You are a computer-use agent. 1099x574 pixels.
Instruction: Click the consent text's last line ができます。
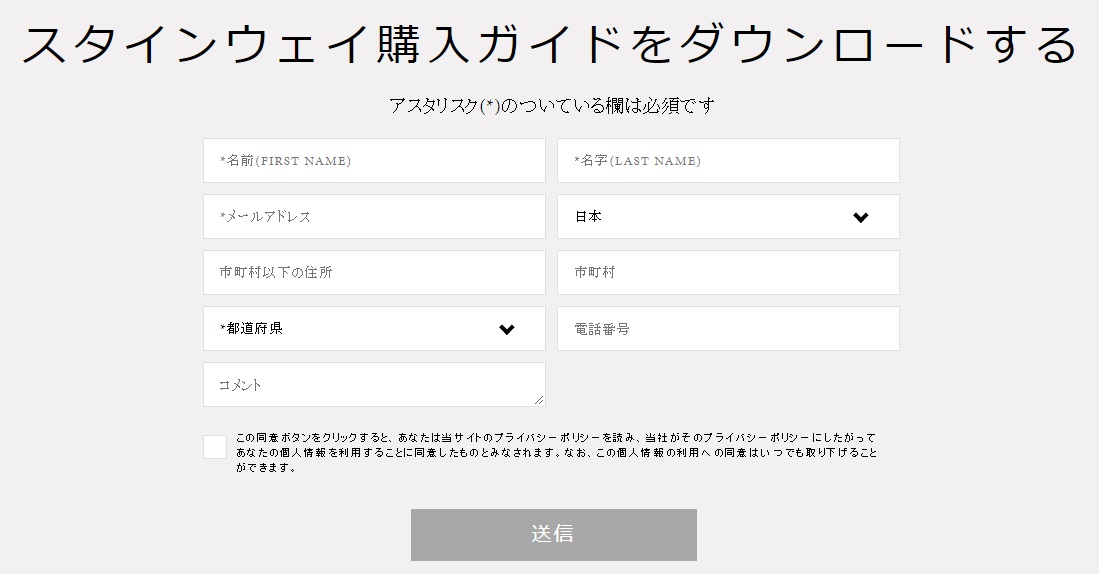pyautogui.click(x=266, y=467)
